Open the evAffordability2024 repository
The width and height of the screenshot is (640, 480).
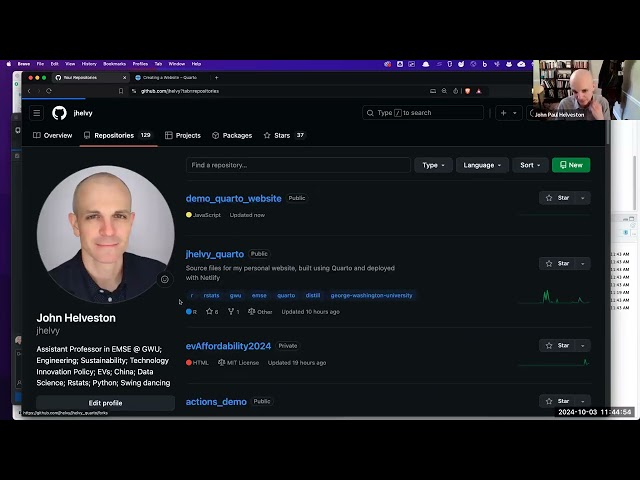tap(228, 346)
